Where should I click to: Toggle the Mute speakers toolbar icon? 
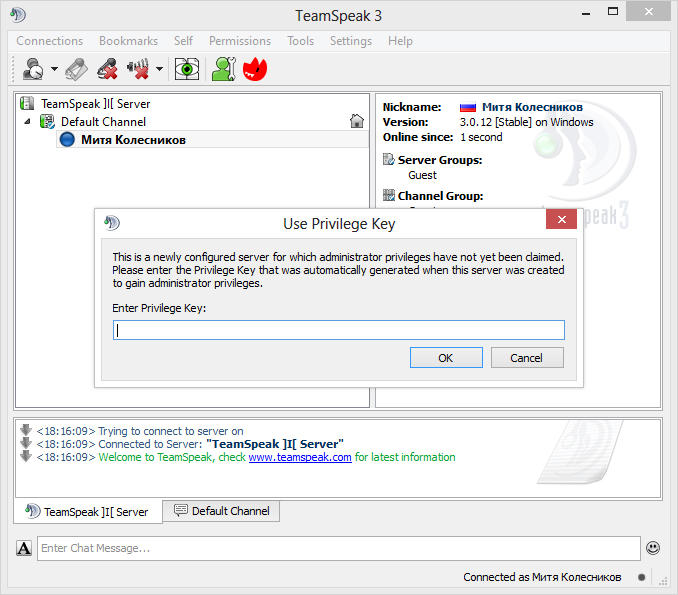pos(138,69)
